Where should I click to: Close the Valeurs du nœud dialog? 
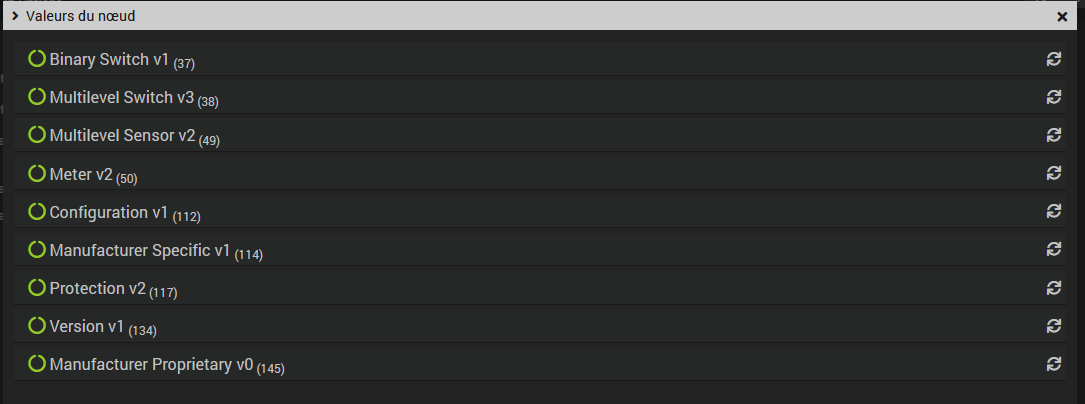tap(1062, 16)
